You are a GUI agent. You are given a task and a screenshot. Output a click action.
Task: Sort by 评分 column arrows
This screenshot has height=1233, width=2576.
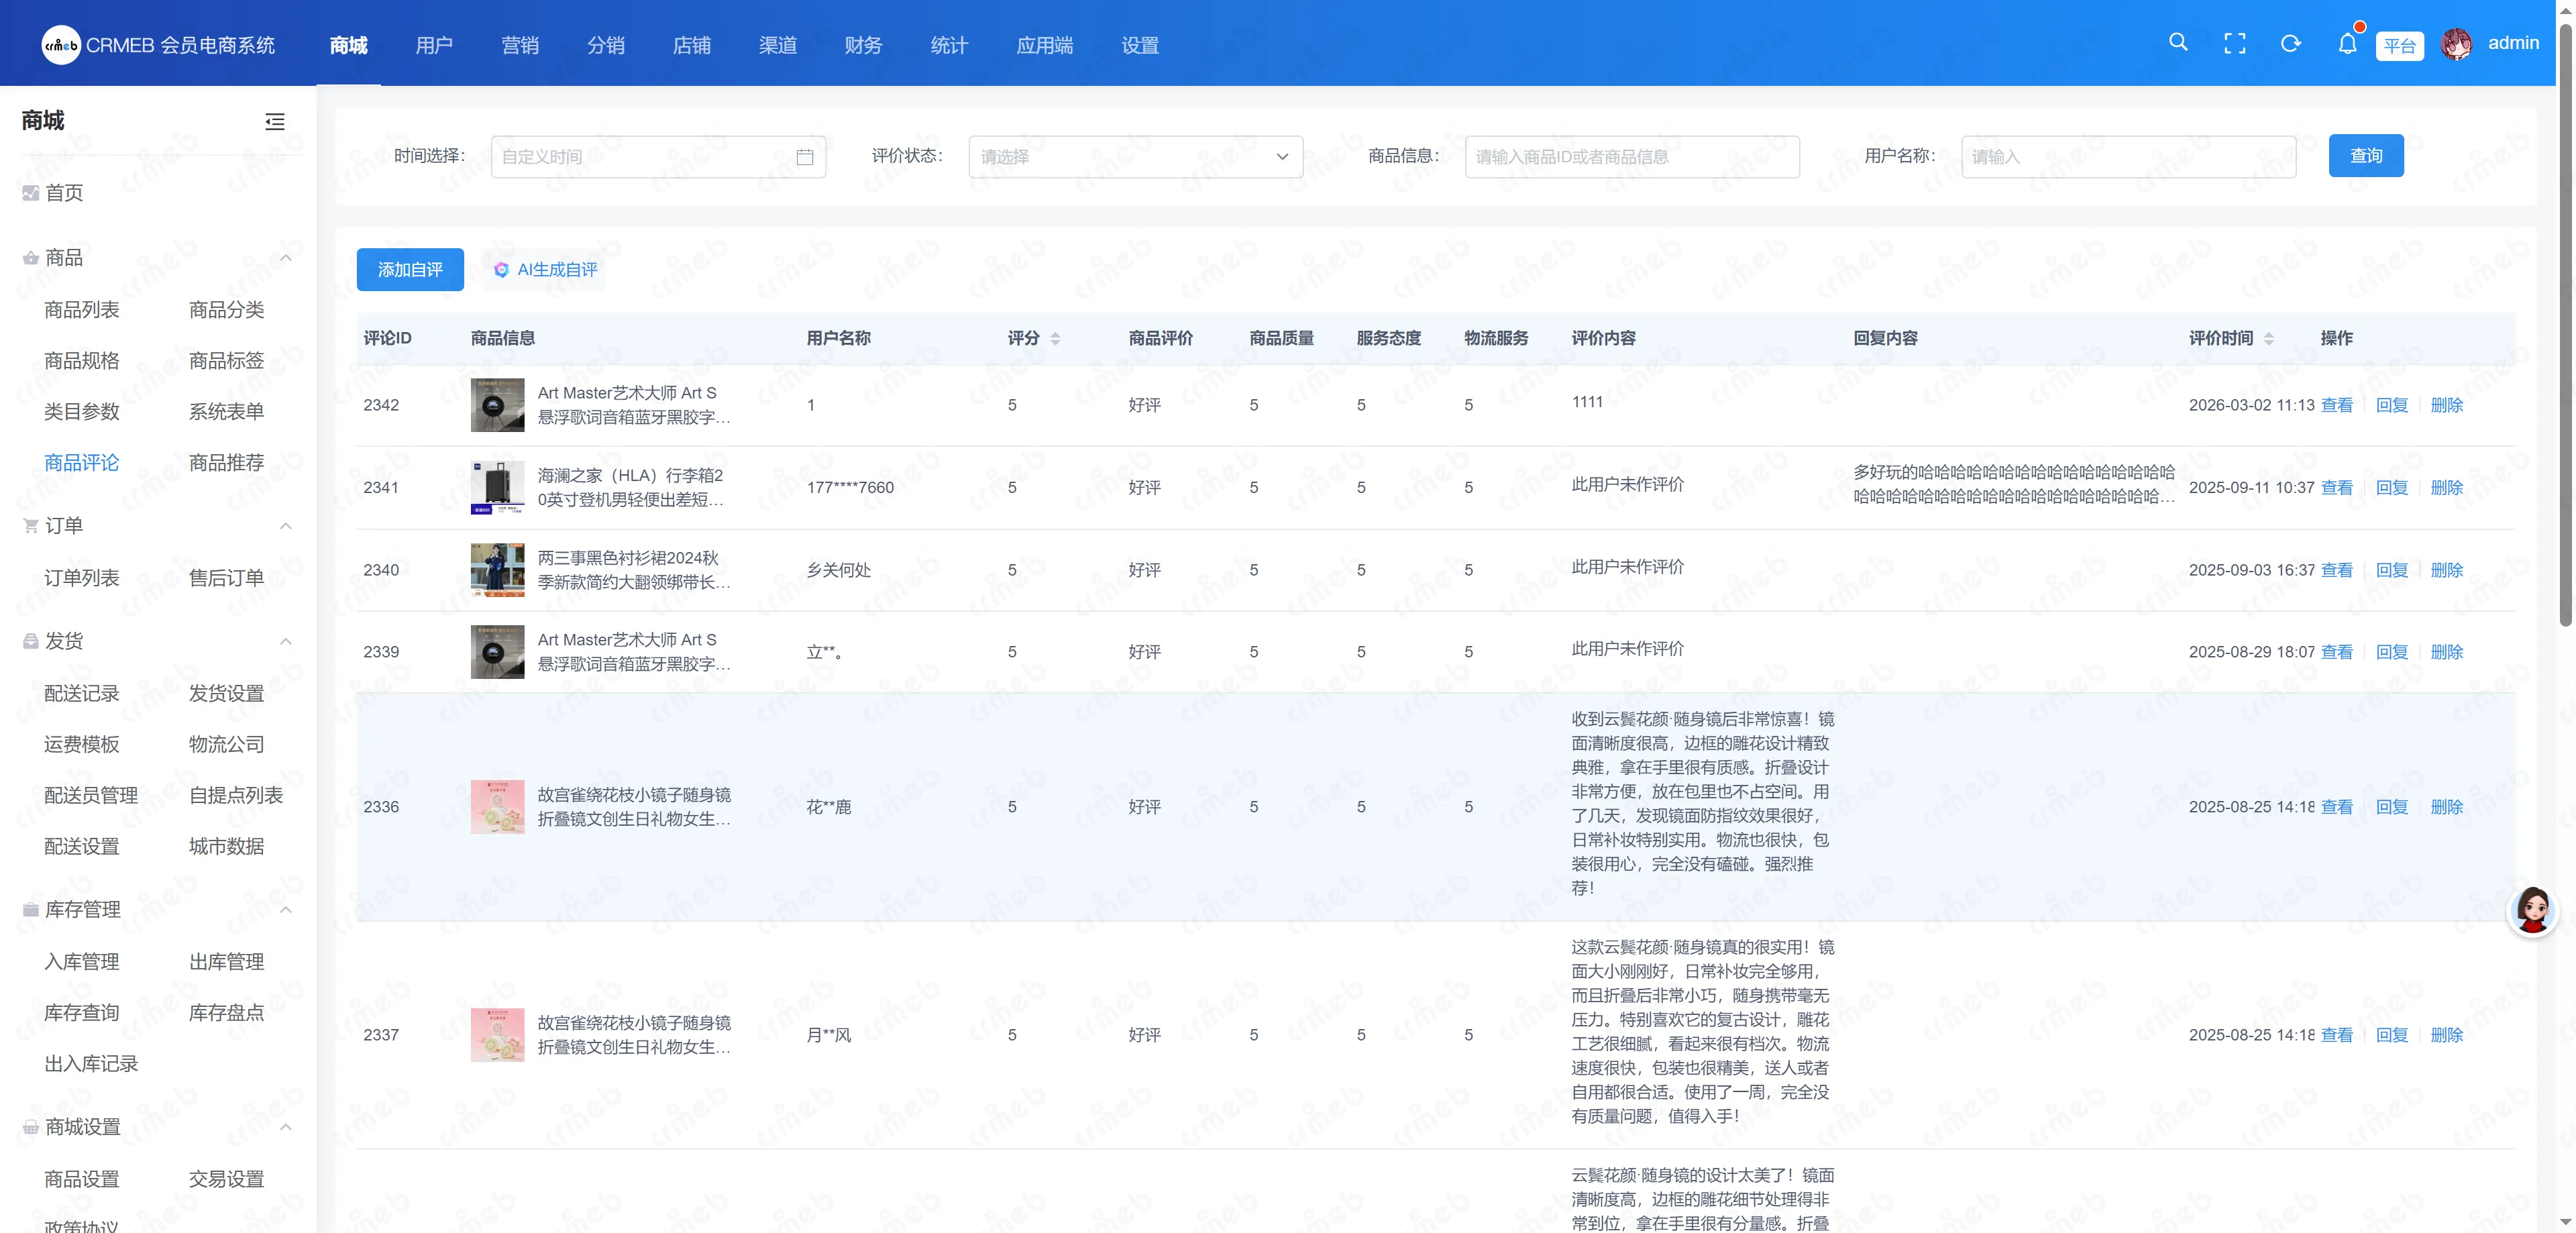click(1055, 338)
